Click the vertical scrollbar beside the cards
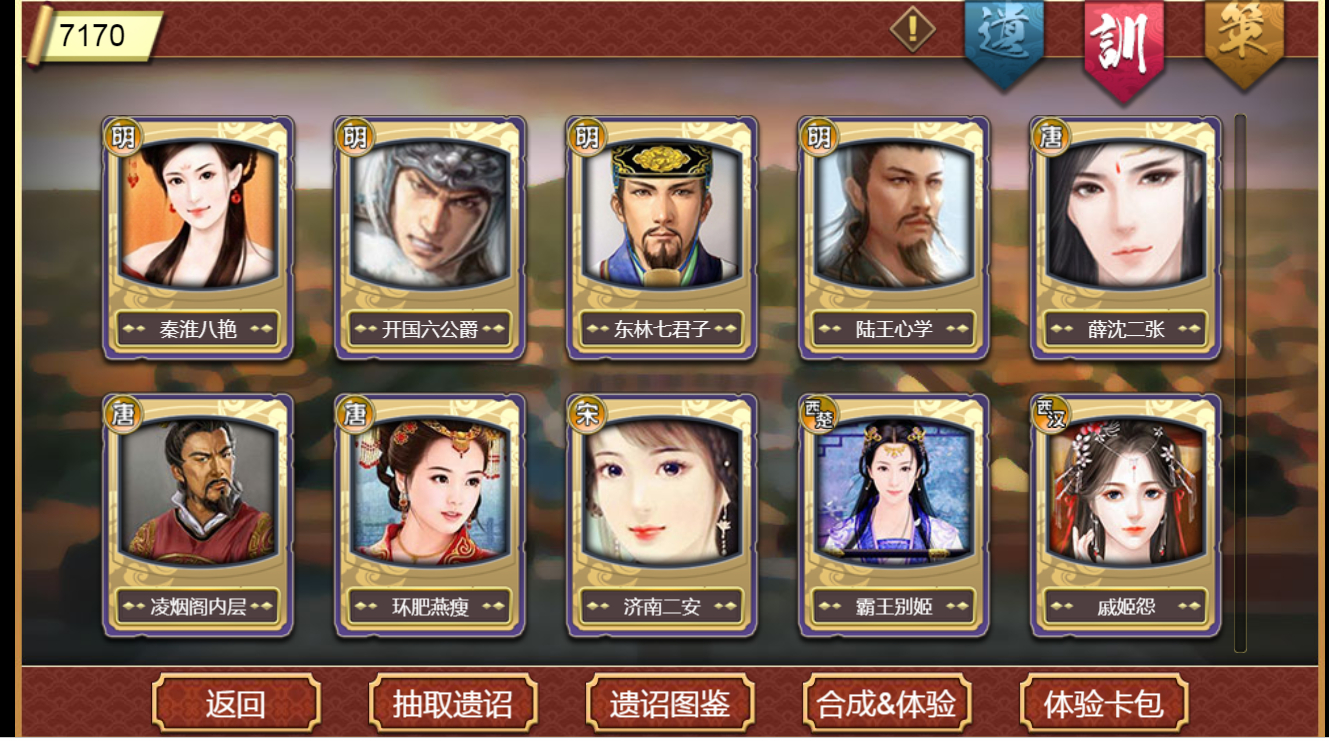1329x741 pixels. tap(1240, 383)
